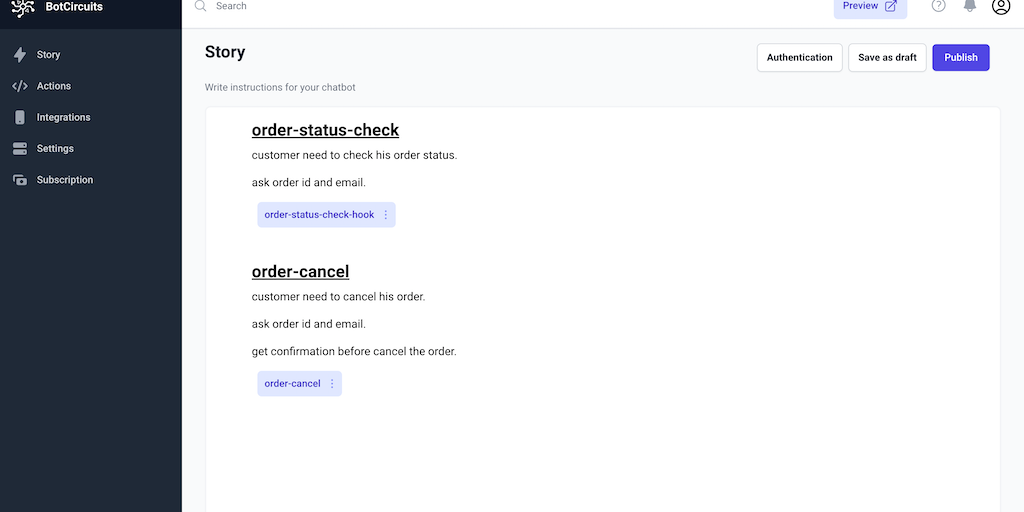Image resolution: width=1024 pixels, height=512 pixels.
Task: Click the Integrations phone icon
Action: (20, 117)
